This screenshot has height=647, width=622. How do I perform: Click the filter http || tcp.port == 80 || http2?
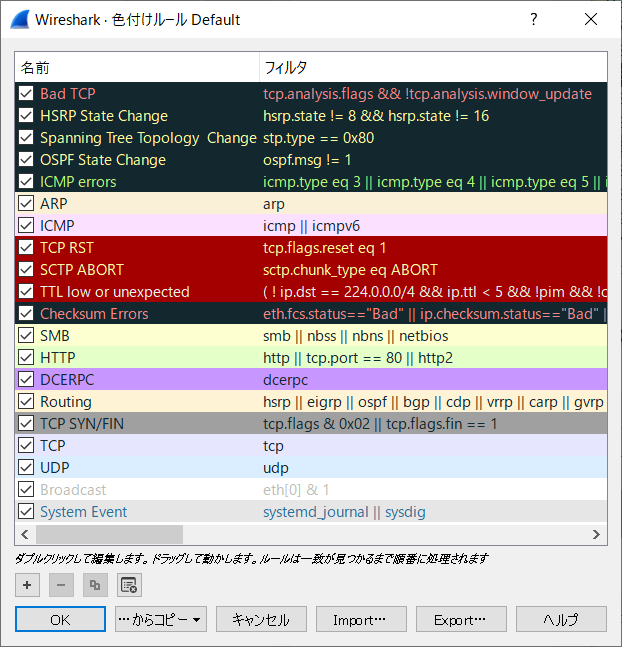(358, 358)
